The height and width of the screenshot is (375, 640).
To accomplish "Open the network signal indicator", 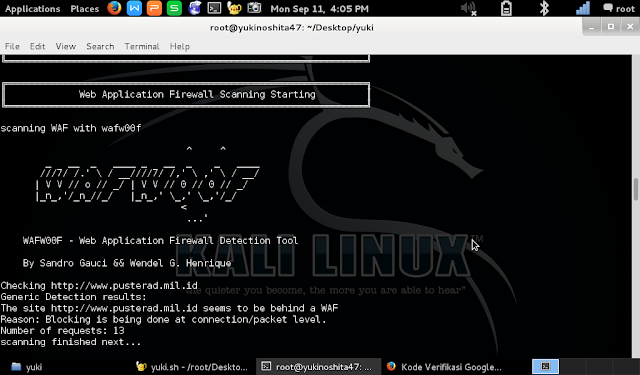I will click(x=582, y=9).
